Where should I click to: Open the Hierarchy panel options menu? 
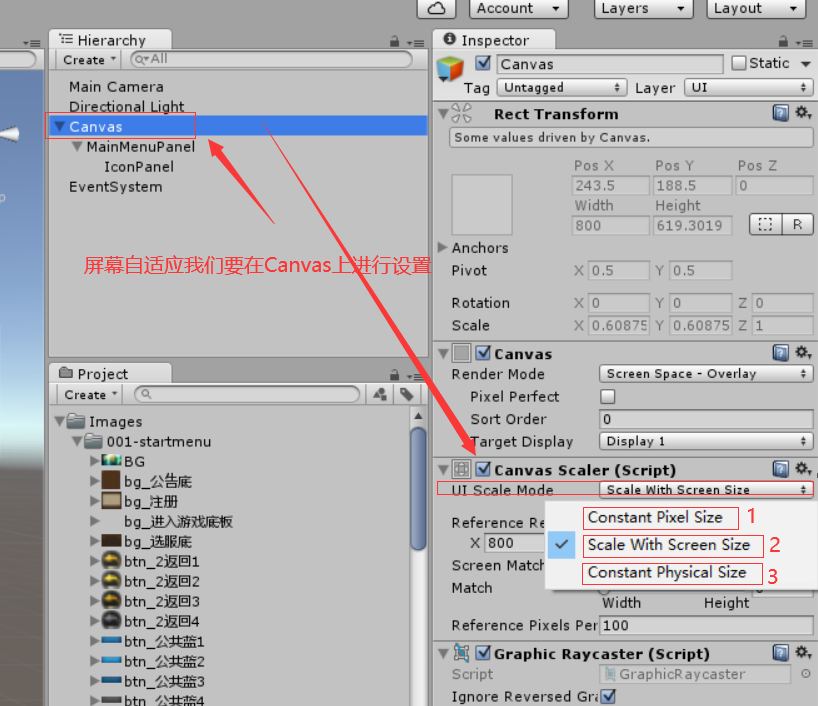(x=416, y=43)
